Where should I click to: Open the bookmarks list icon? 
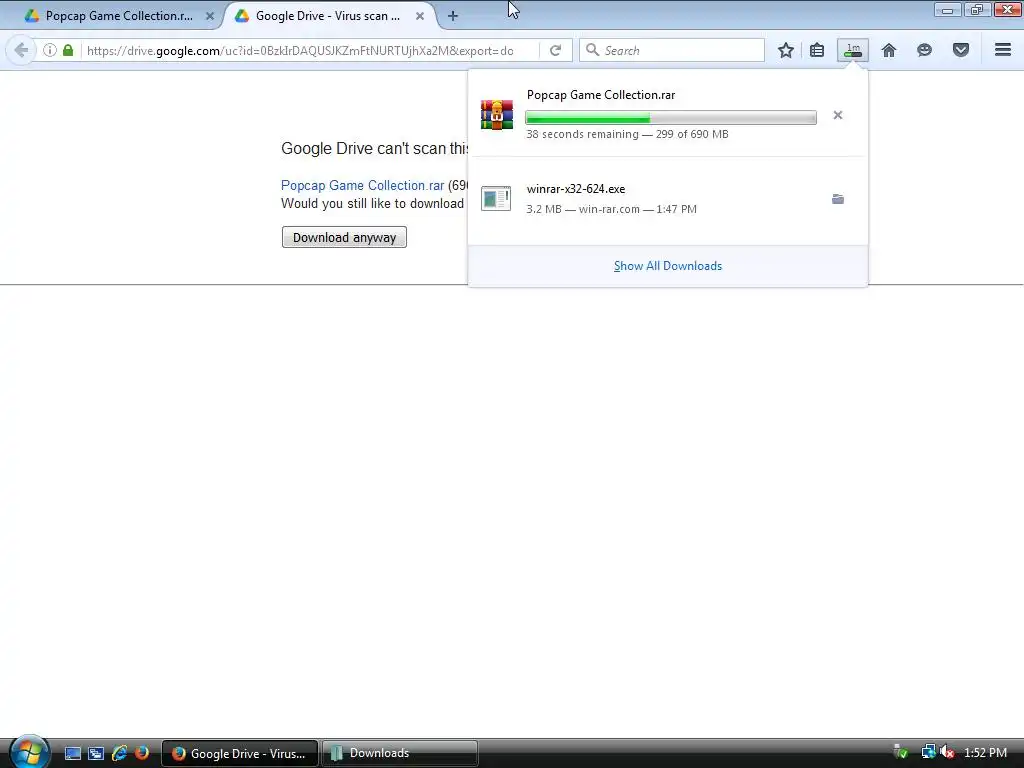point(817,50)
